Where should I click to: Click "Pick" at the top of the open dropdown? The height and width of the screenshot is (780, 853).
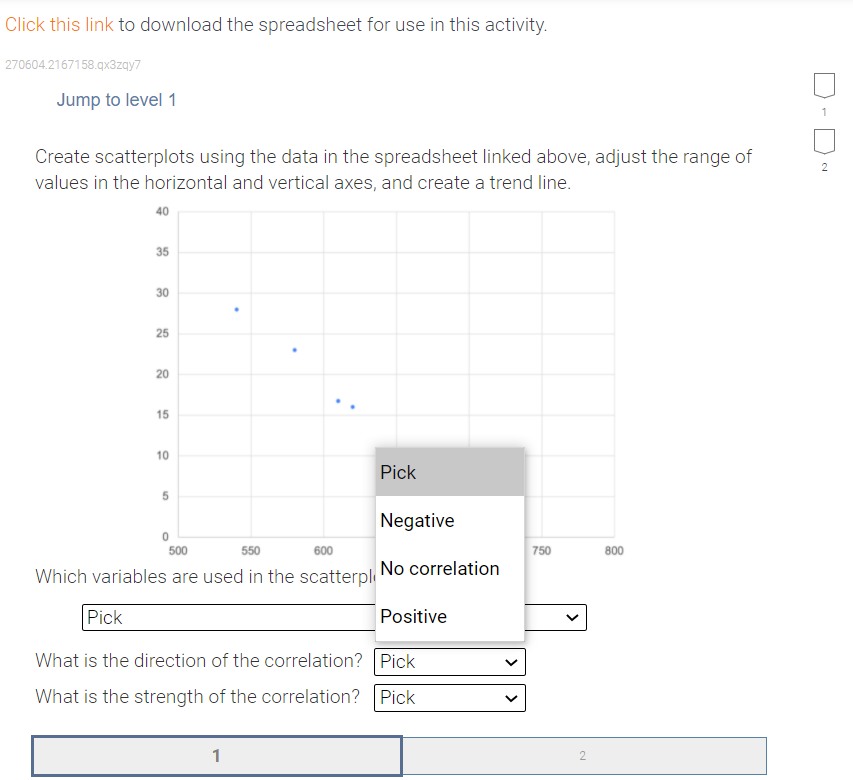tap(397, 472)
